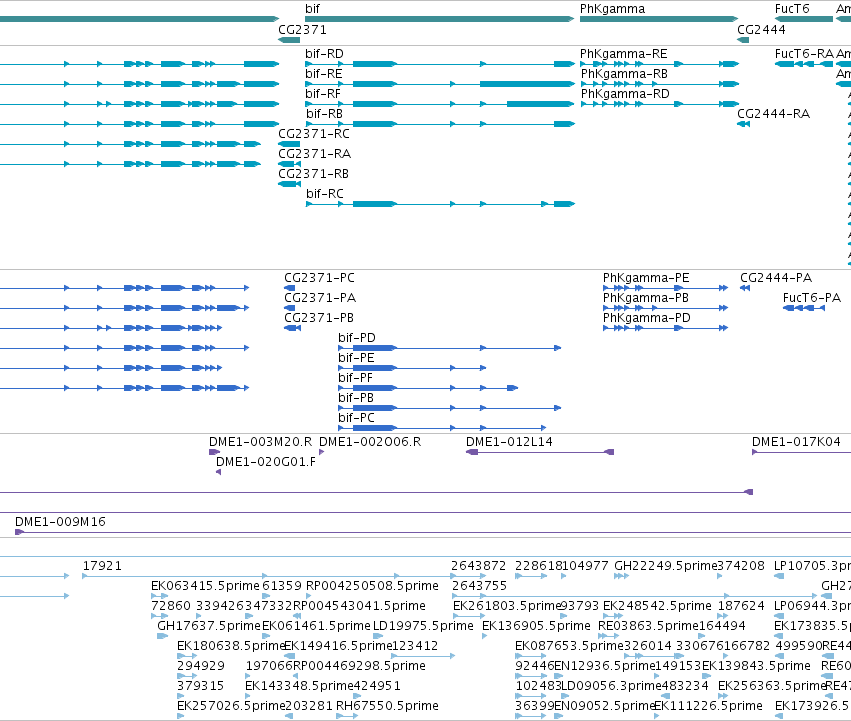Select protein PhKgamma-PE
The width and height of the screenshot is (851, 721).
(x=646, y=278)
